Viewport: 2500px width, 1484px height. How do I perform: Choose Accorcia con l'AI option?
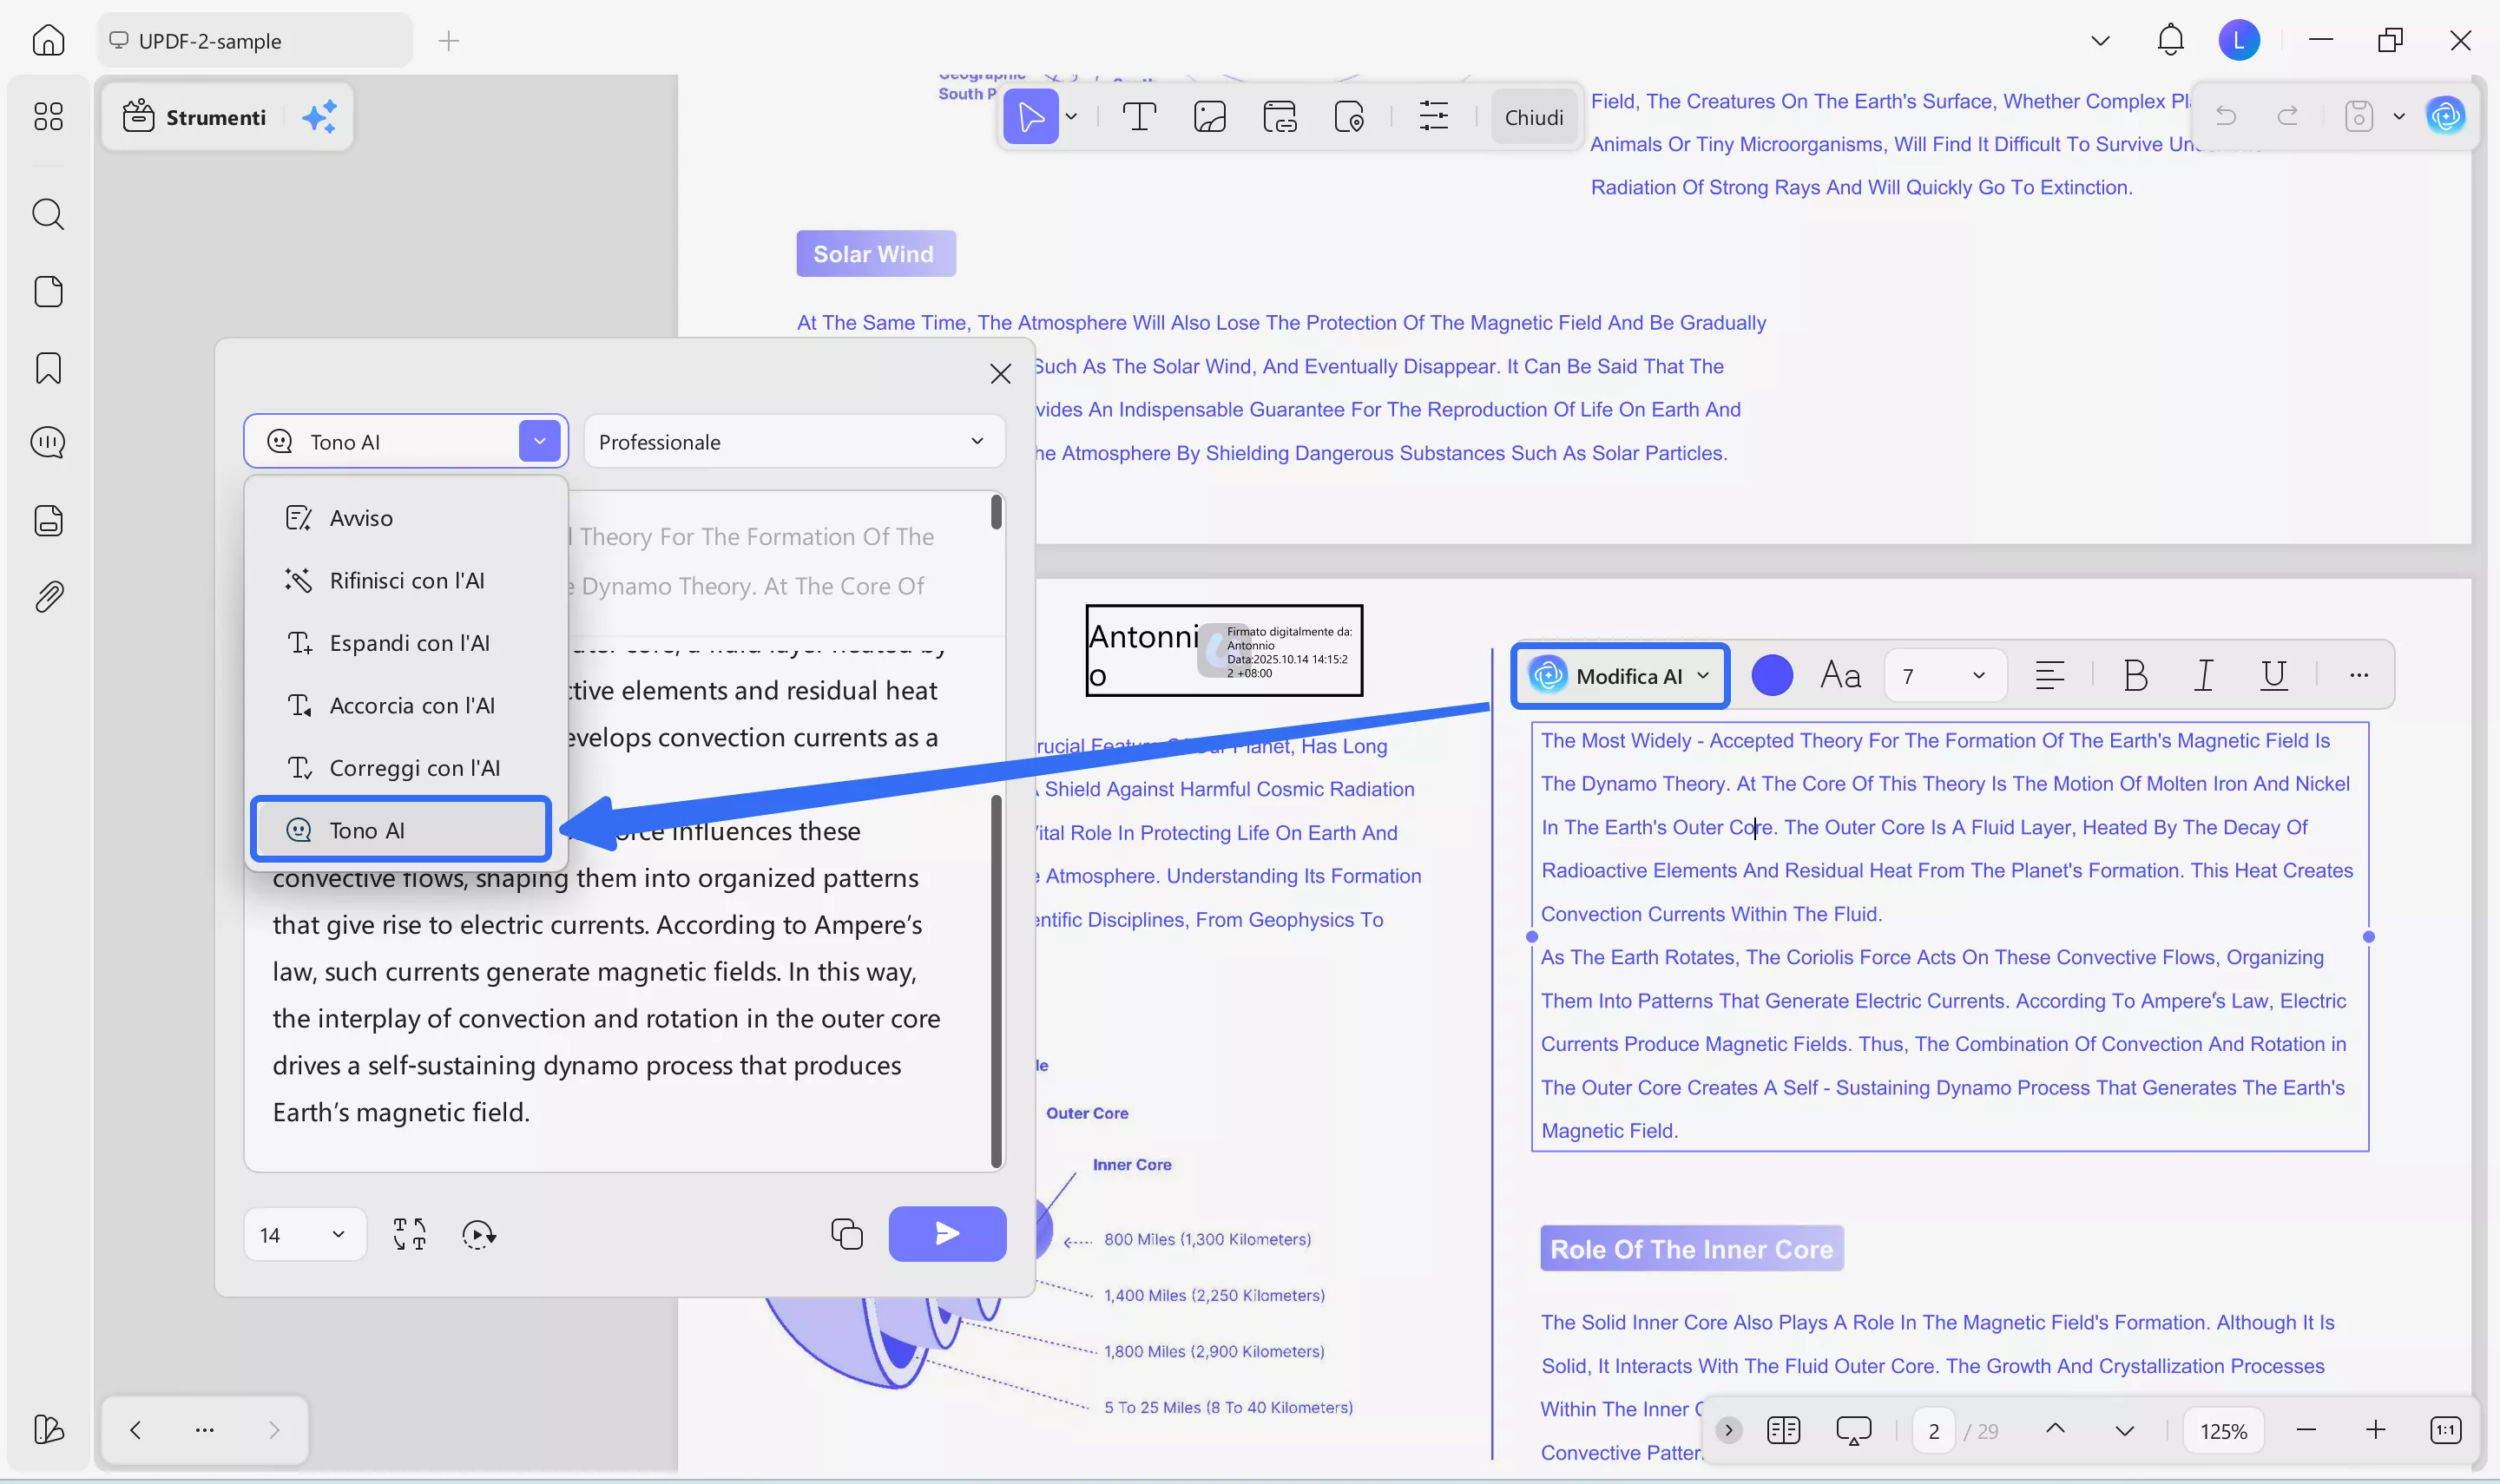click(x=411, y=705)
